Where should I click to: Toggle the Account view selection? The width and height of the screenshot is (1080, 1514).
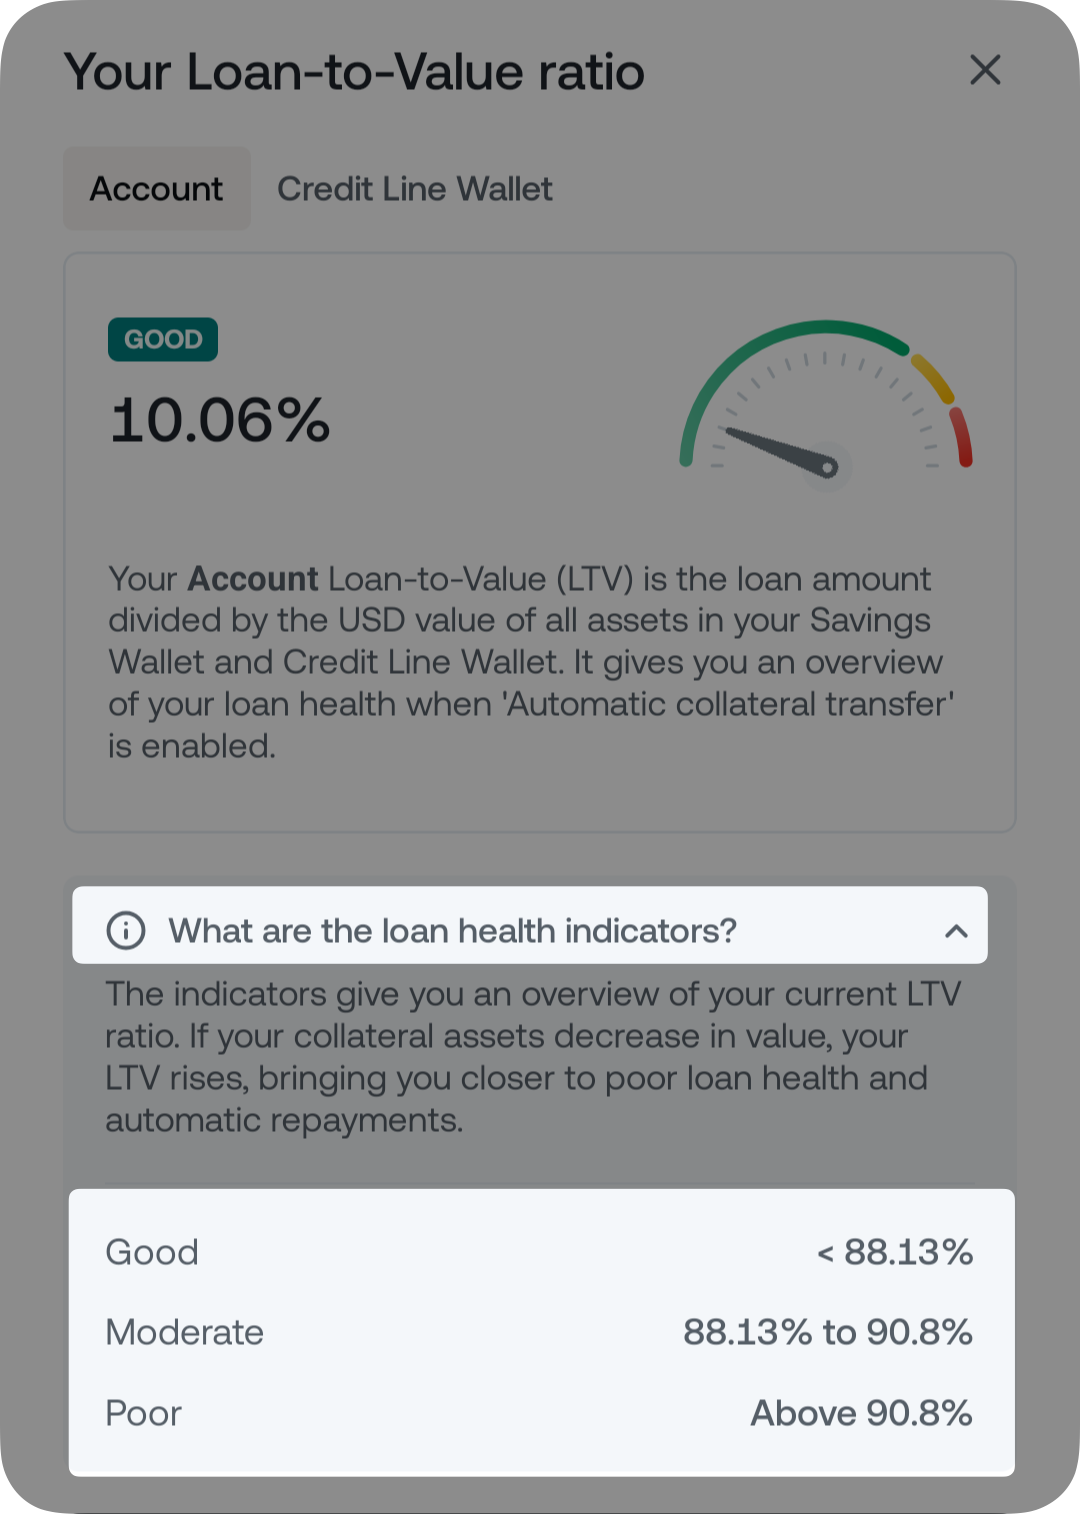[156, 188]
